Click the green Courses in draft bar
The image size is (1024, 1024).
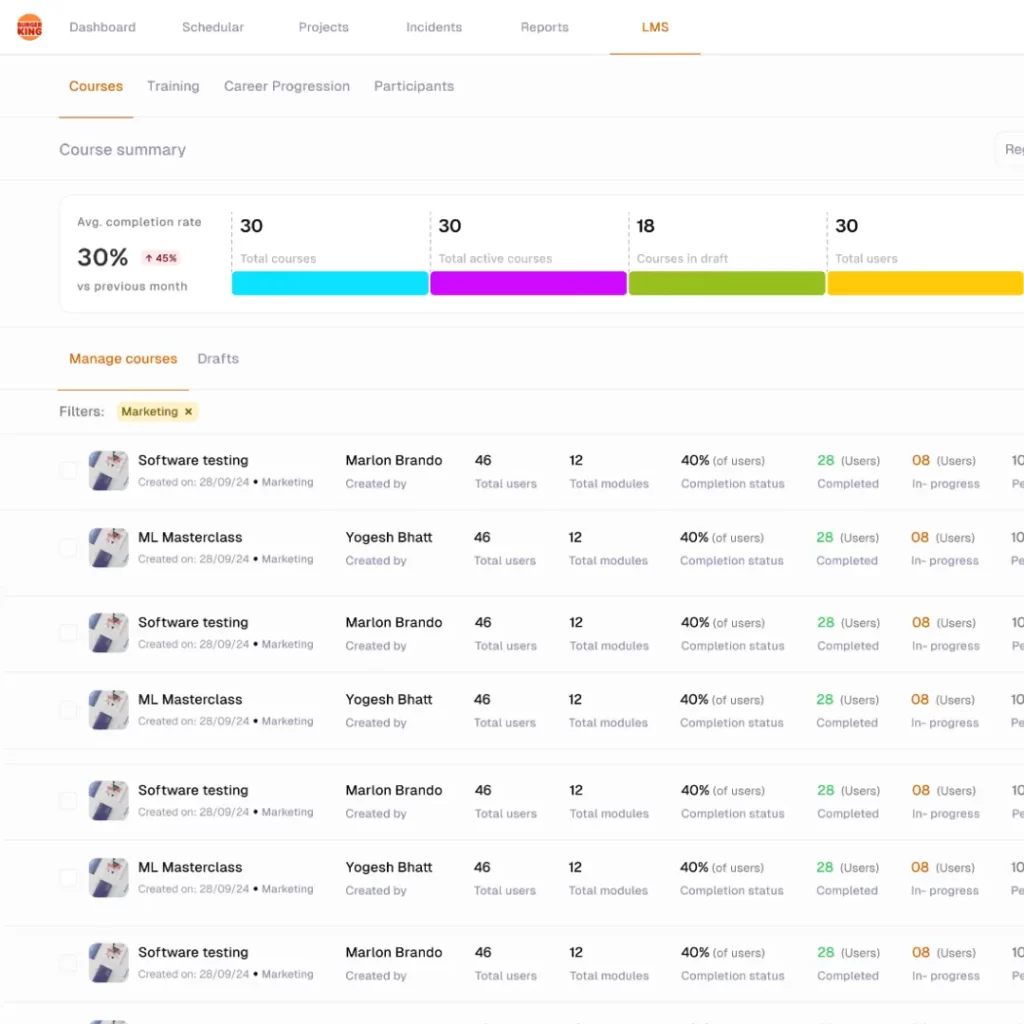[x=727, y=283]
